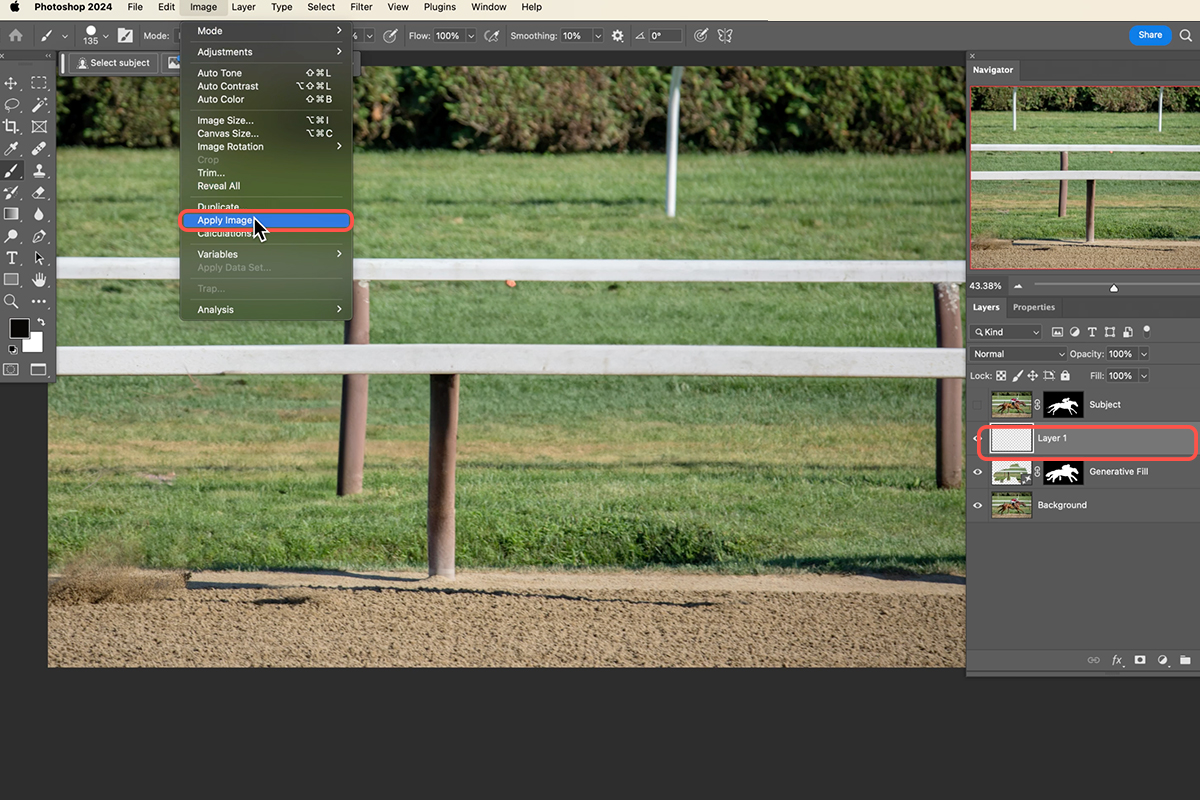Open the Kind layer filter dropdown
The height and width of the screenshot is (800, 1200).
[1006, 332]
